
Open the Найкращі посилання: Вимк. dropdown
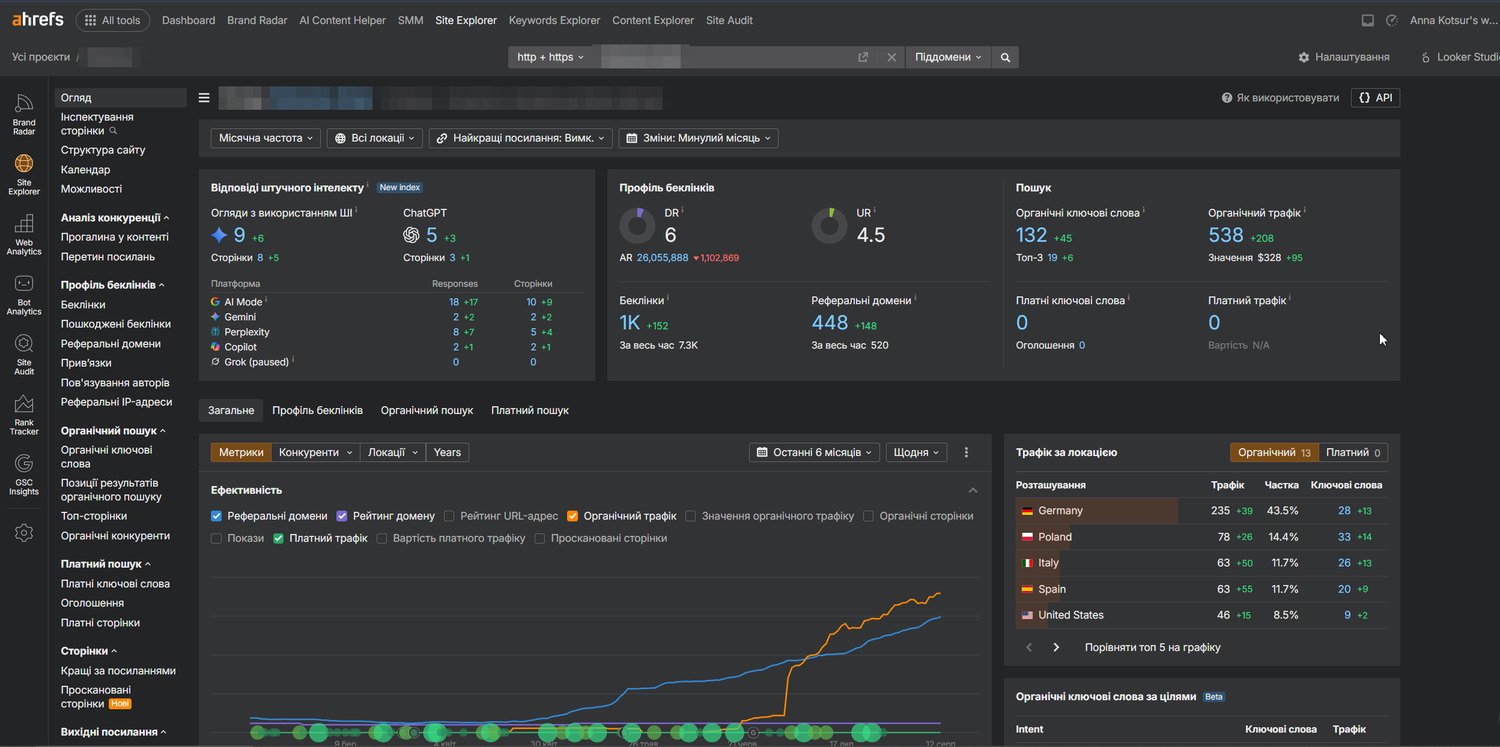point(520,138)
